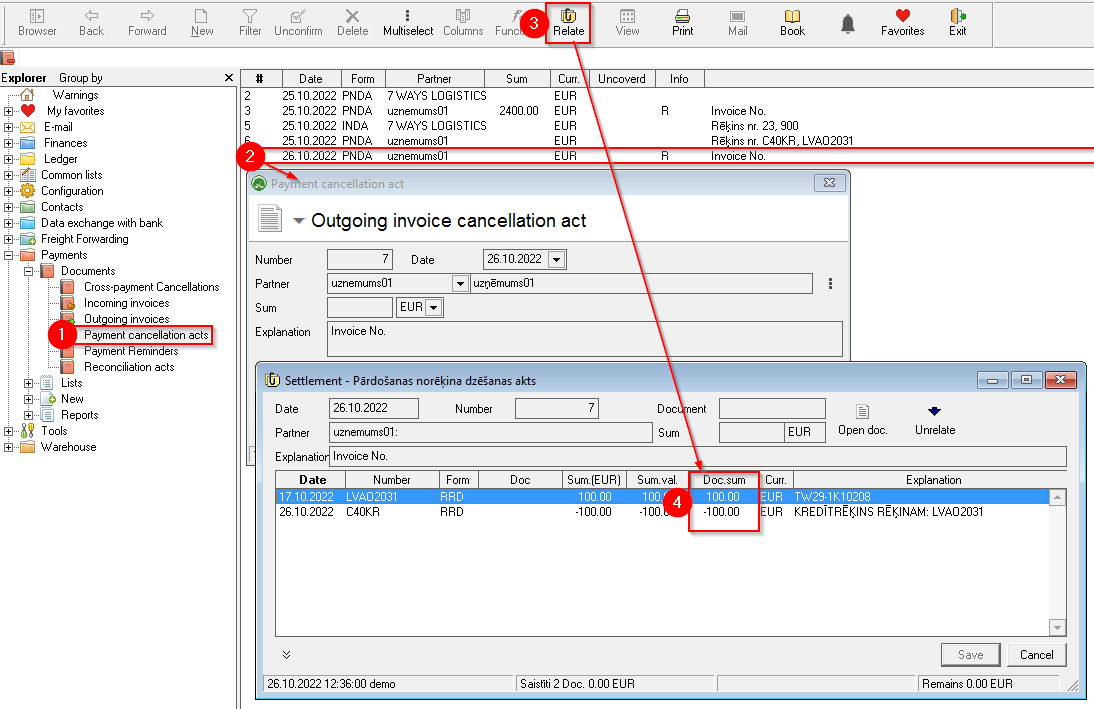The height and width of the screenshot is (709, 1094).
Task: Click the Delete toolbar icon
Action: point(352,23)
